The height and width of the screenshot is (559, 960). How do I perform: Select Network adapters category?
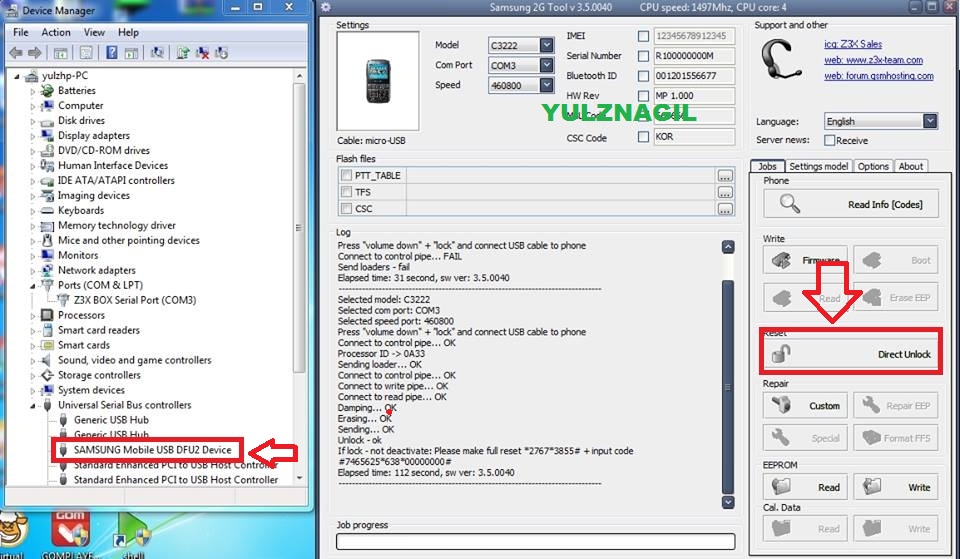[97, 270]
